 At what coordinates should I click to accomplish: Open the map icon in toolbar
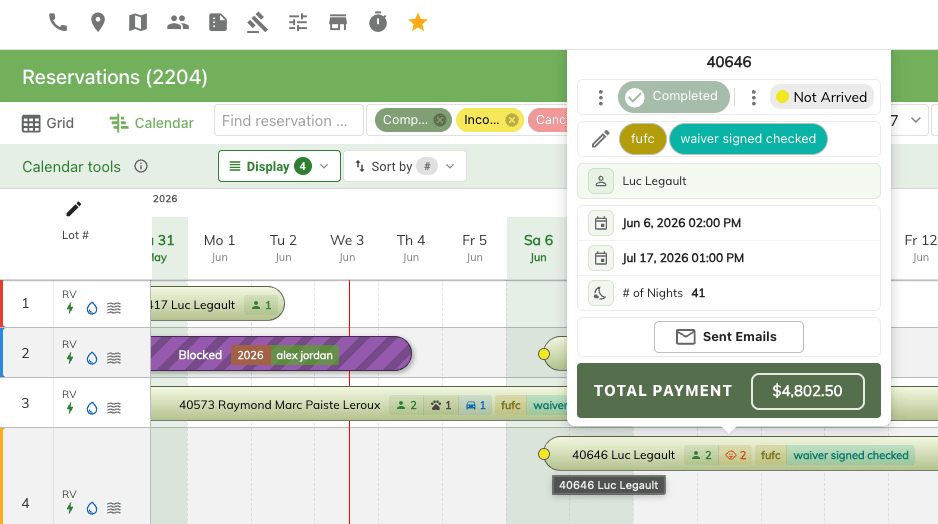(138, 23)
